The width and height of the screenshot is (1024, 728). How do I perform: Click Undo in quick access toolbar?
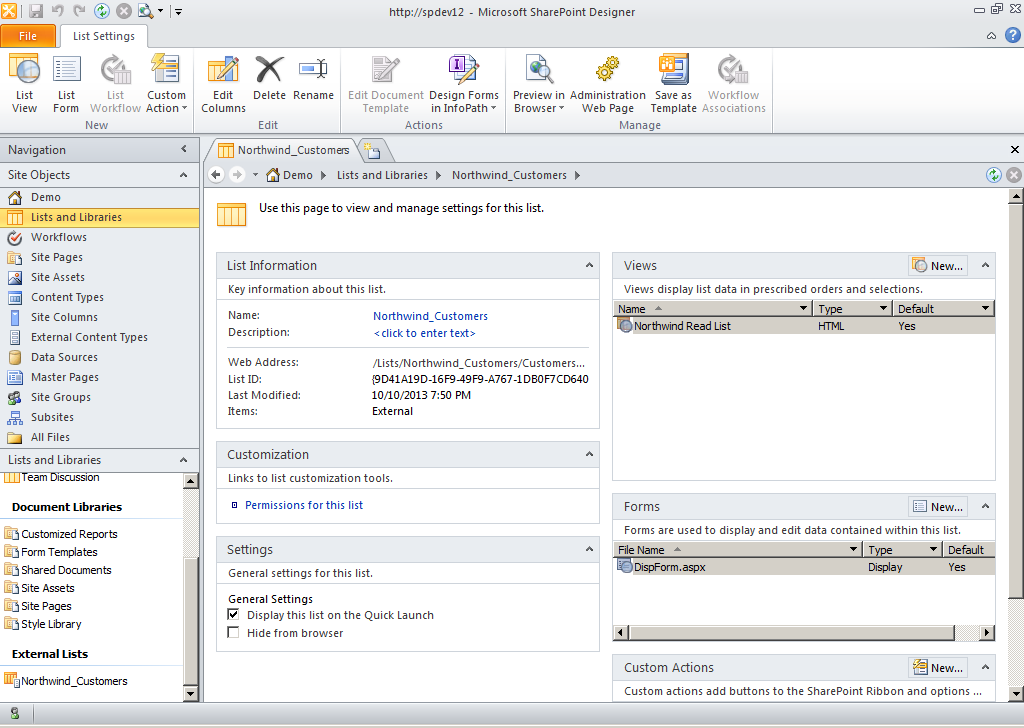point(57,11)
